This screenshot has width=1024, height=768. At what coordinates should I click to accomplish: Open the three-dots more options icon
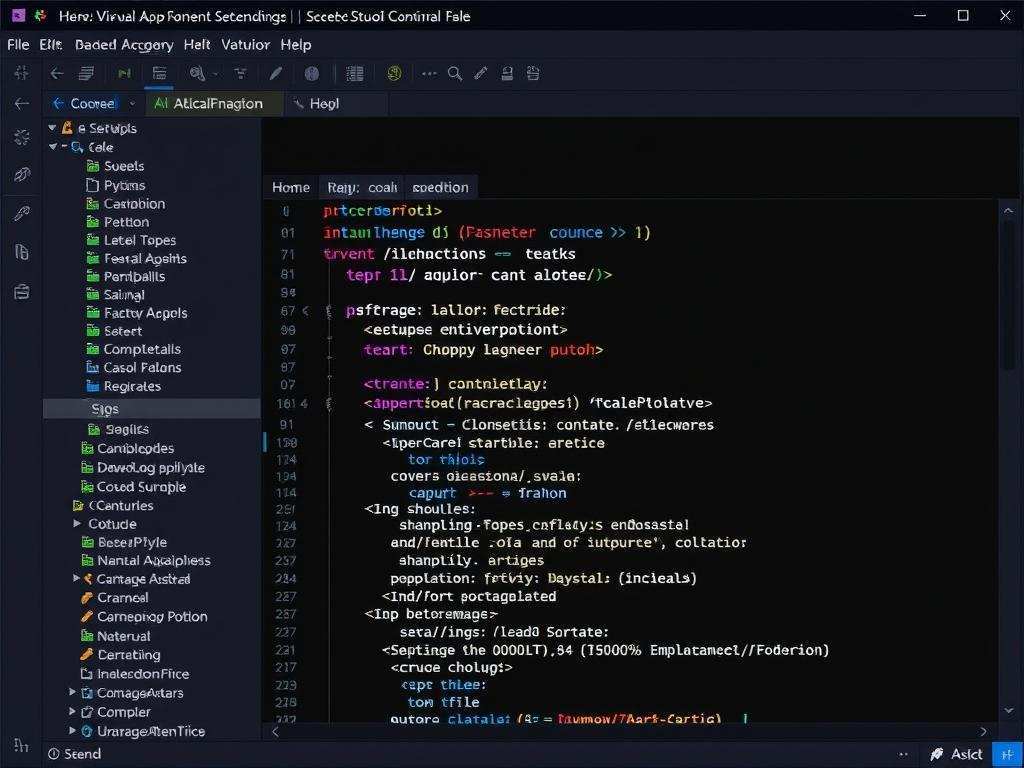tap(429, 73)
